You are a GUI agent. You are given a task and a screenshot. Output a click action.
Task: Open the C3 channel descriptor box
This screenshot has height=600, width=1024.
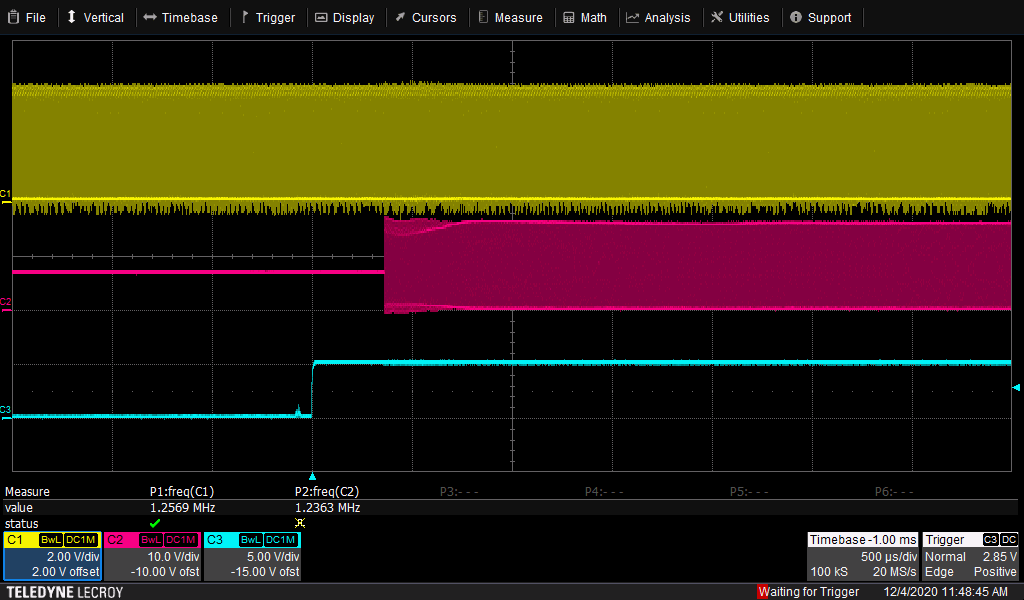[x=251, y=556]
